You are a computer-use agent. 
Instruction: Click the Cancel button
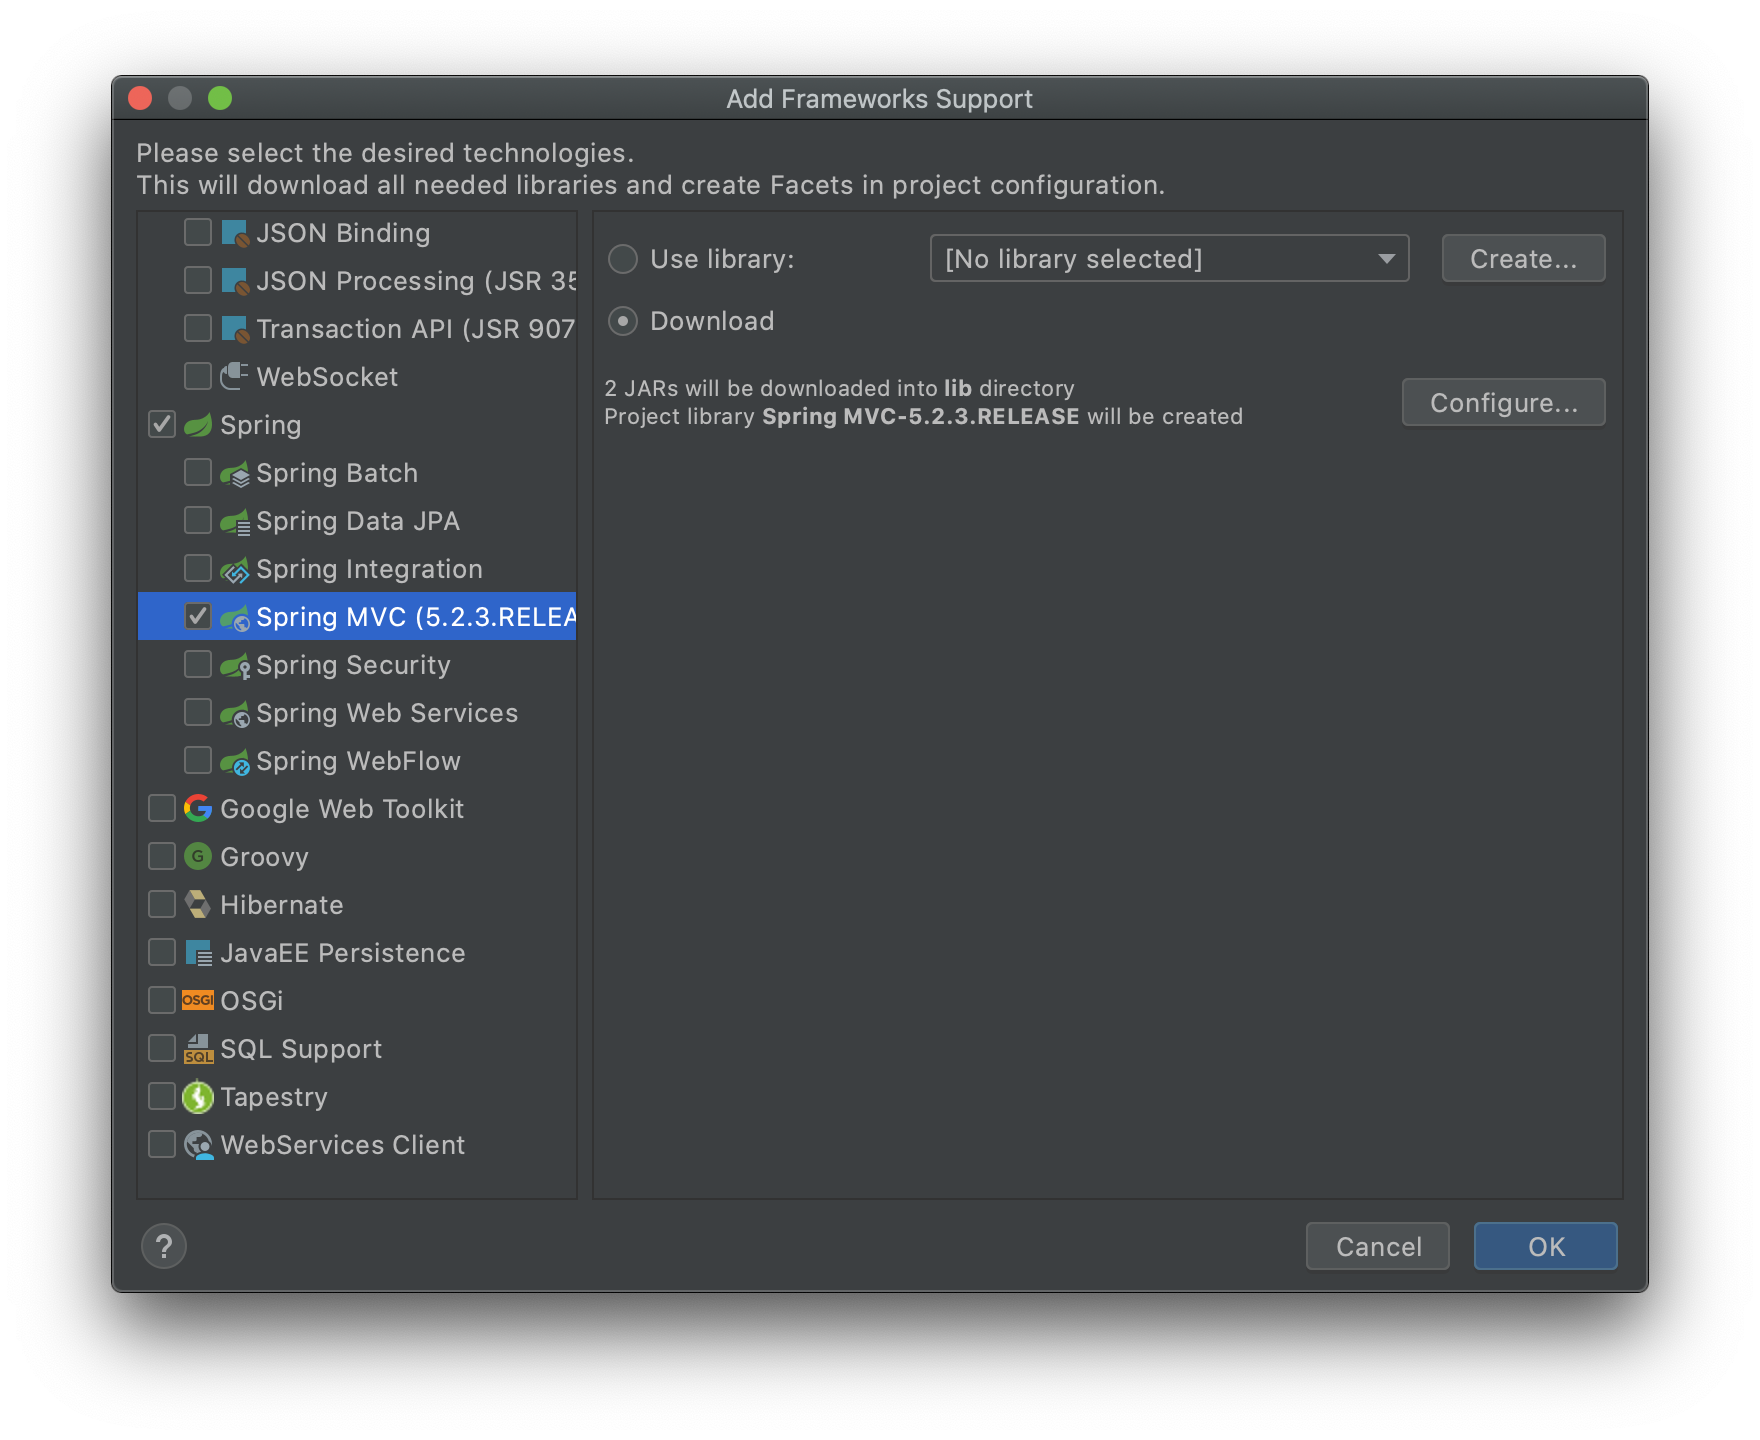[x=1377, y=1246]
